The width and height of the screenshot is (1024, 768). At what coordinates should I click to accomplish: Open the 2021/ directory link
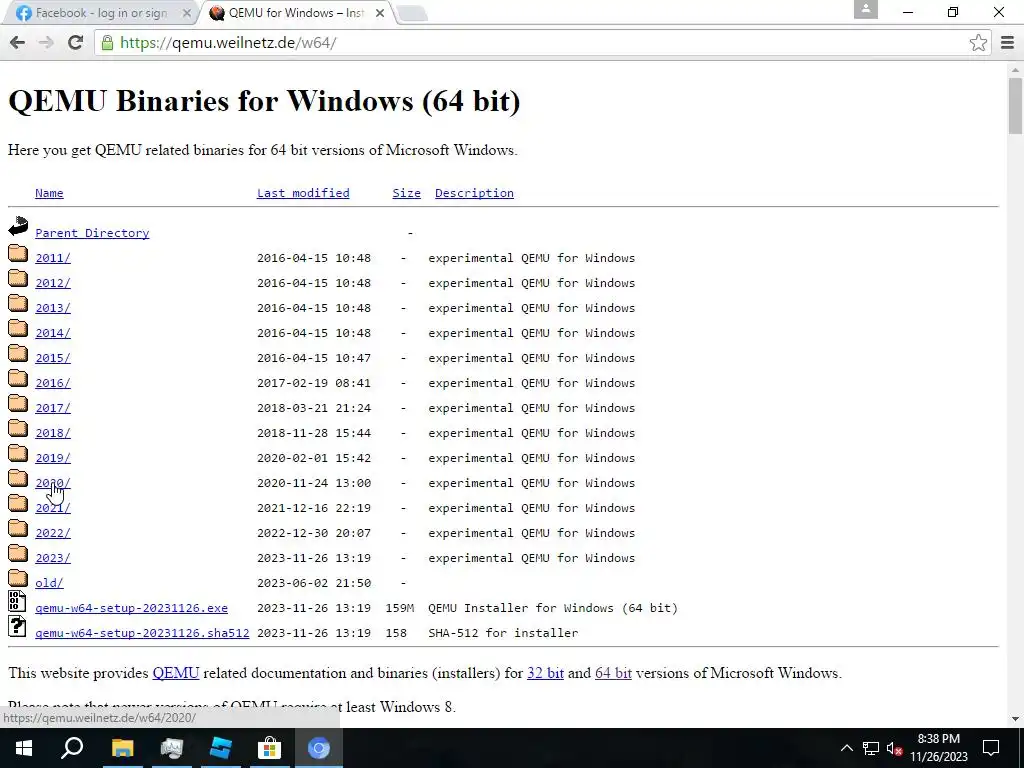pos(53,508)
